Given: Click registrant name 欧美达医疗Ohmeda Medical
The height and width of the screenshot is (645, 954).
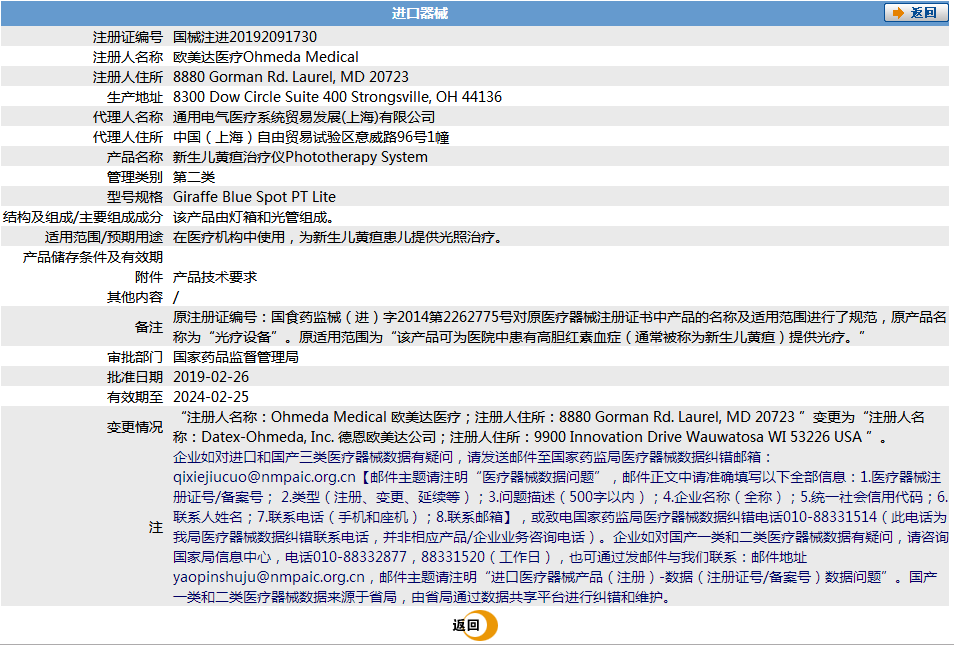Looking at the screenshot, I should pos(266,57).
